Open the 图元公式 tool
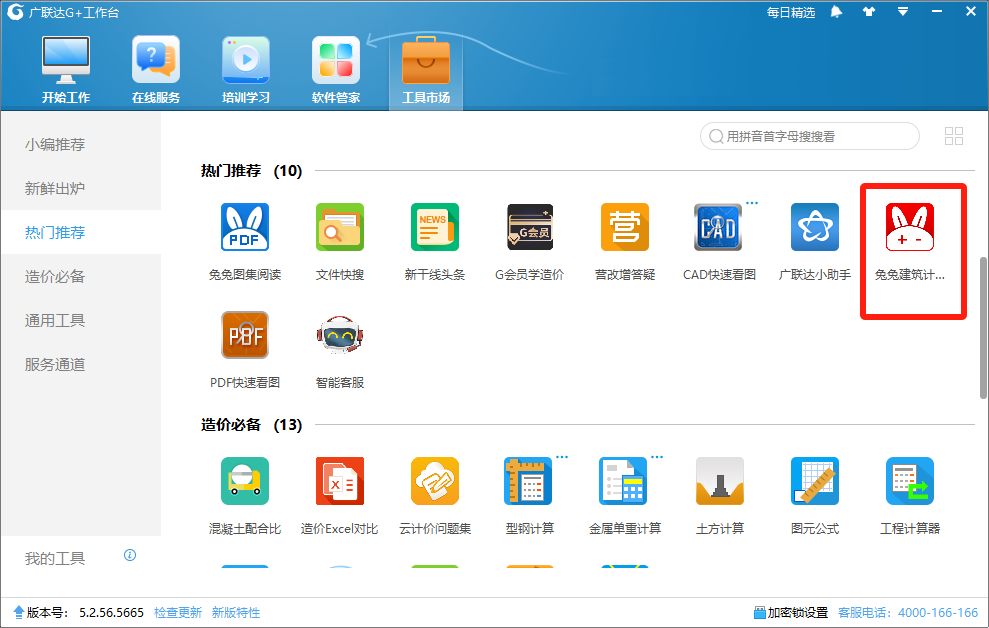Screen dimensions: 989x628 pos(814,481)
